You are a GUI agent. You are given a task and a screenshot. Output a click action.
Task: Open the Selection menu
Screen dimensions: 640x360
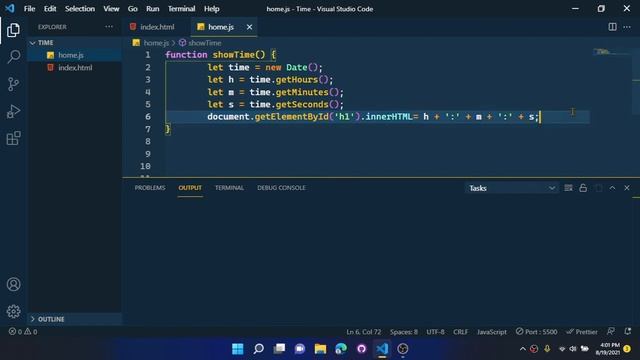pyautogui.click(x=80, y=9)
